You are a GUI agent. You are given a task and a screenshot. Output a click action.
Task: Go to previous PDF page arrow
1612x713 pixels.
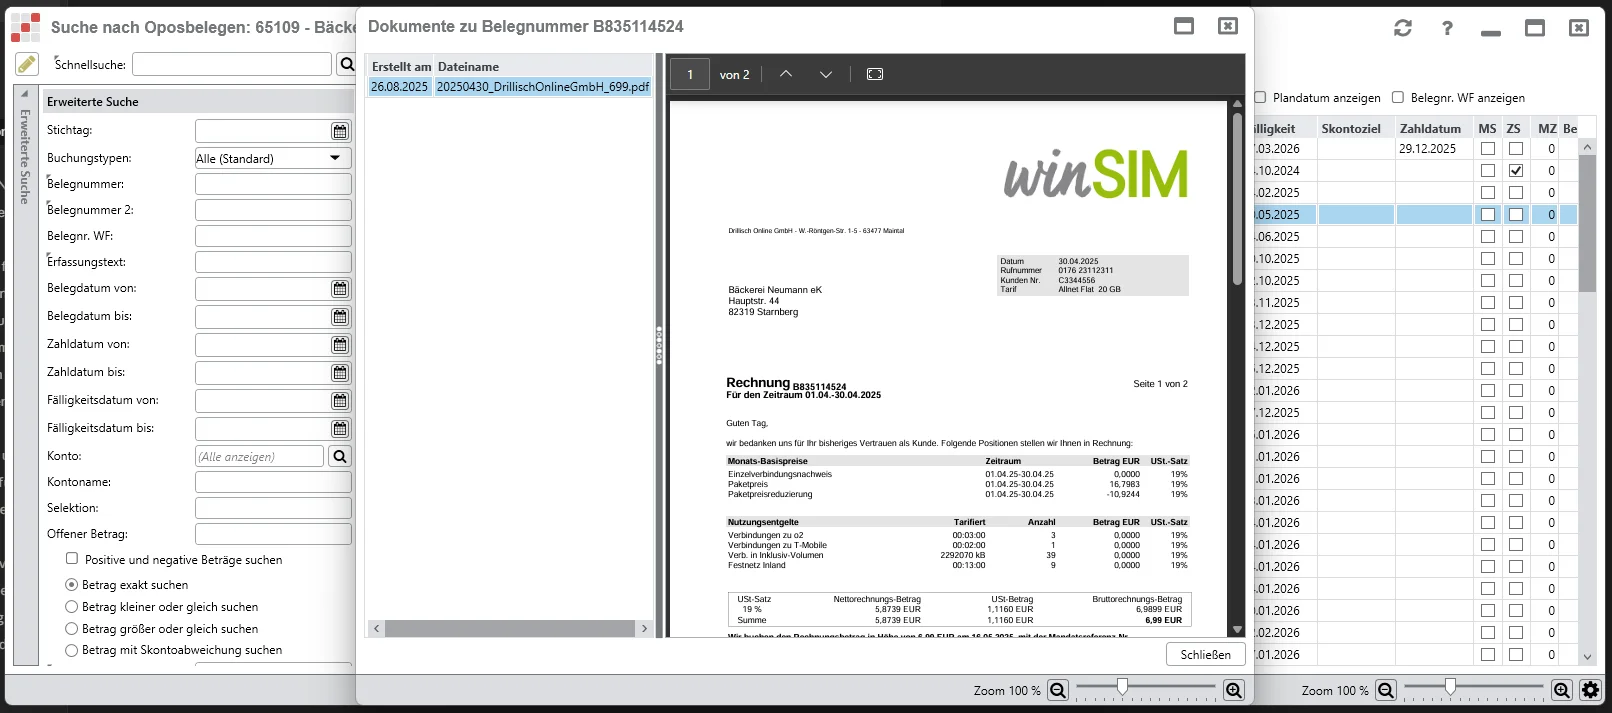coord(786,74)
